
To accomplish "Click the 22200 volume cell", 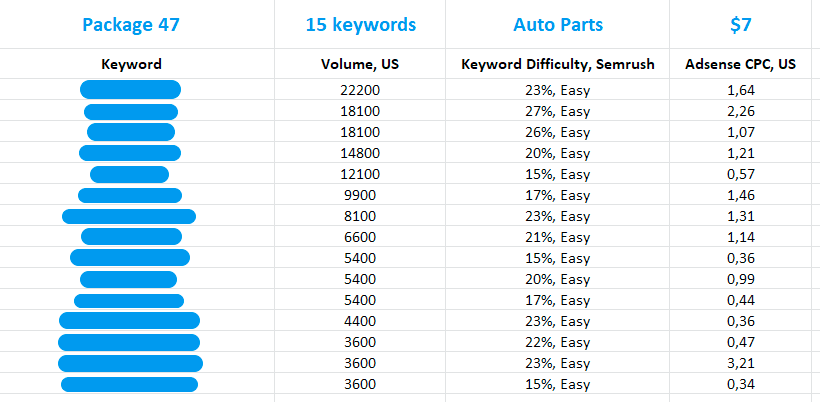I will [x=360, y=90].
